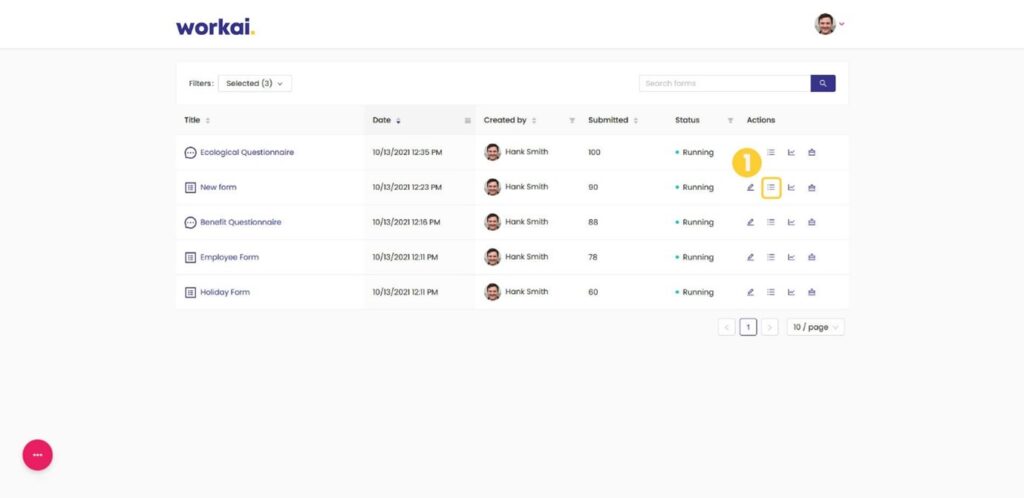
Task: Edit the Employee Form
Action: (x=750, y=257)
